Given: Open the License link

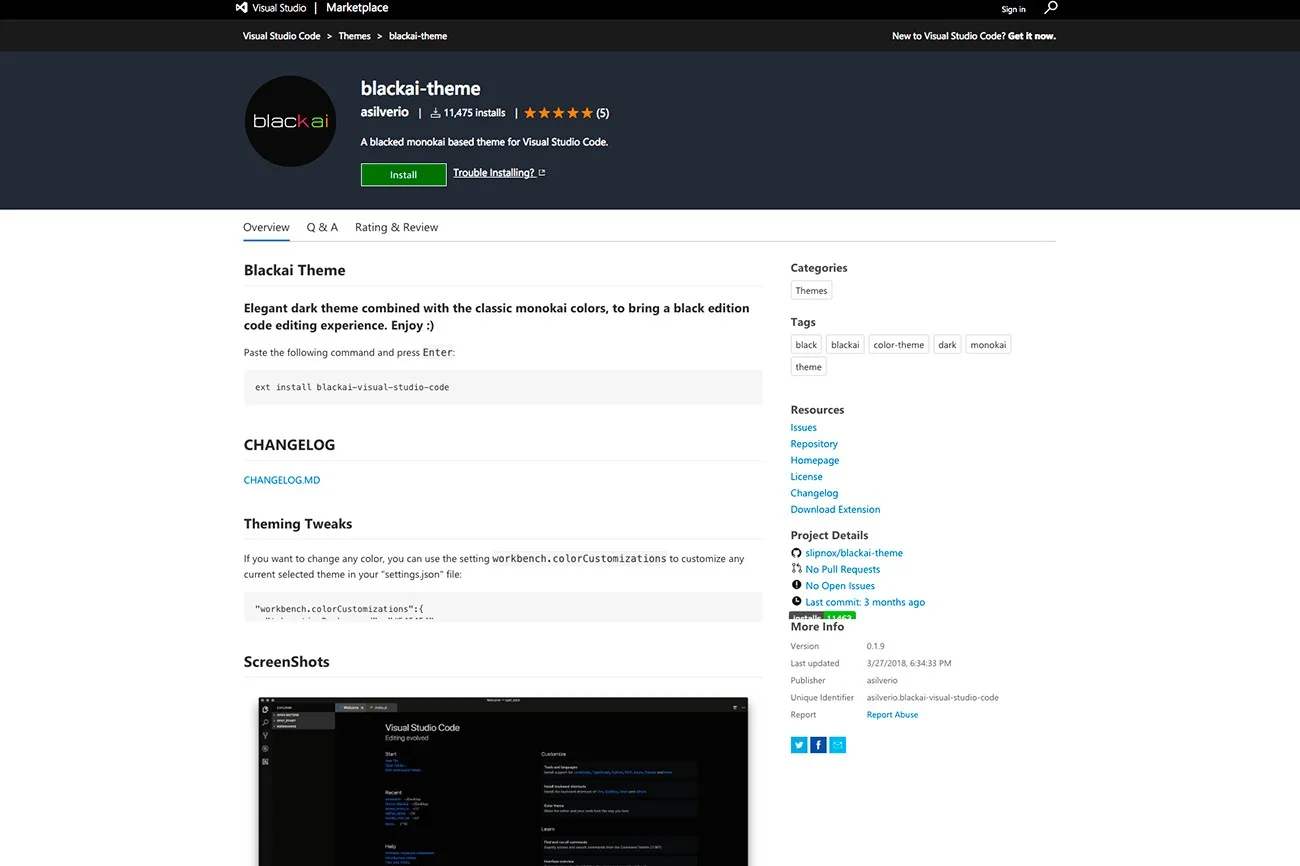Looking at the screenshot, I should 807,477.
